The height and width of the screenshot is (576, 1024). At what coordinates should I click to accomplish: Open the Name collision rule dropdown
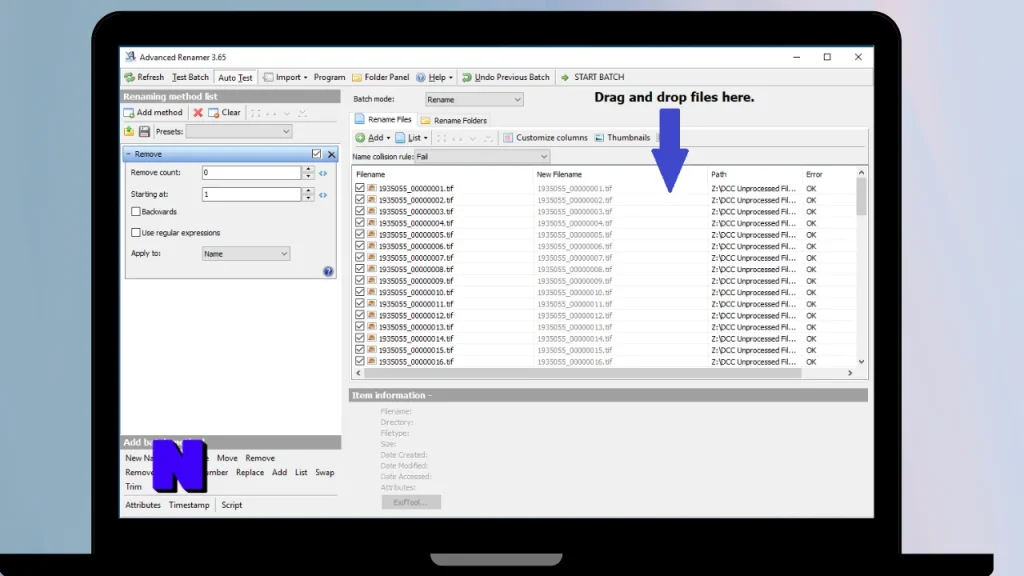point(482,157)
